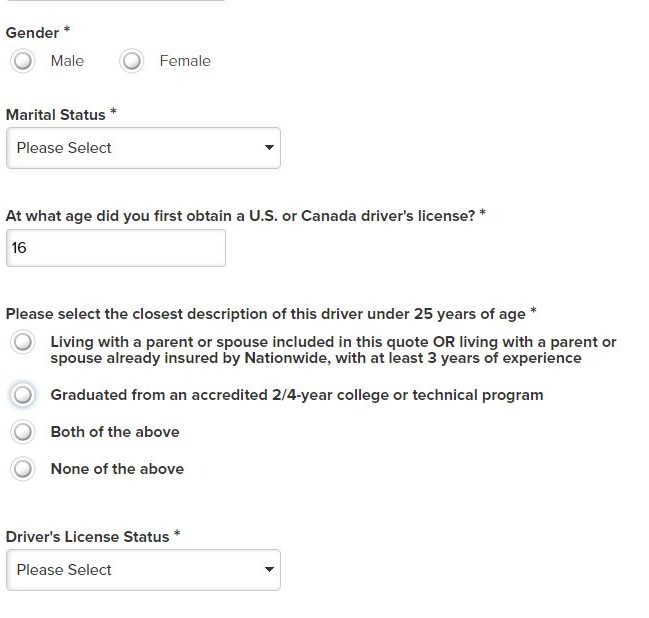Click the "Marital Status" field label
This screenshot has height=618, width=649.
pos(56,115)
